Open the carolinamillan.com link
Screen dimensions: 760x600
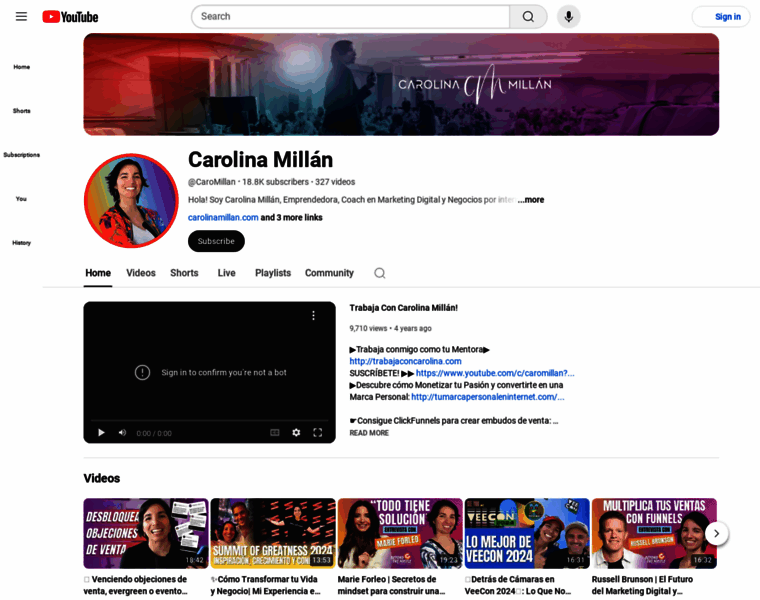pos(223,218)
